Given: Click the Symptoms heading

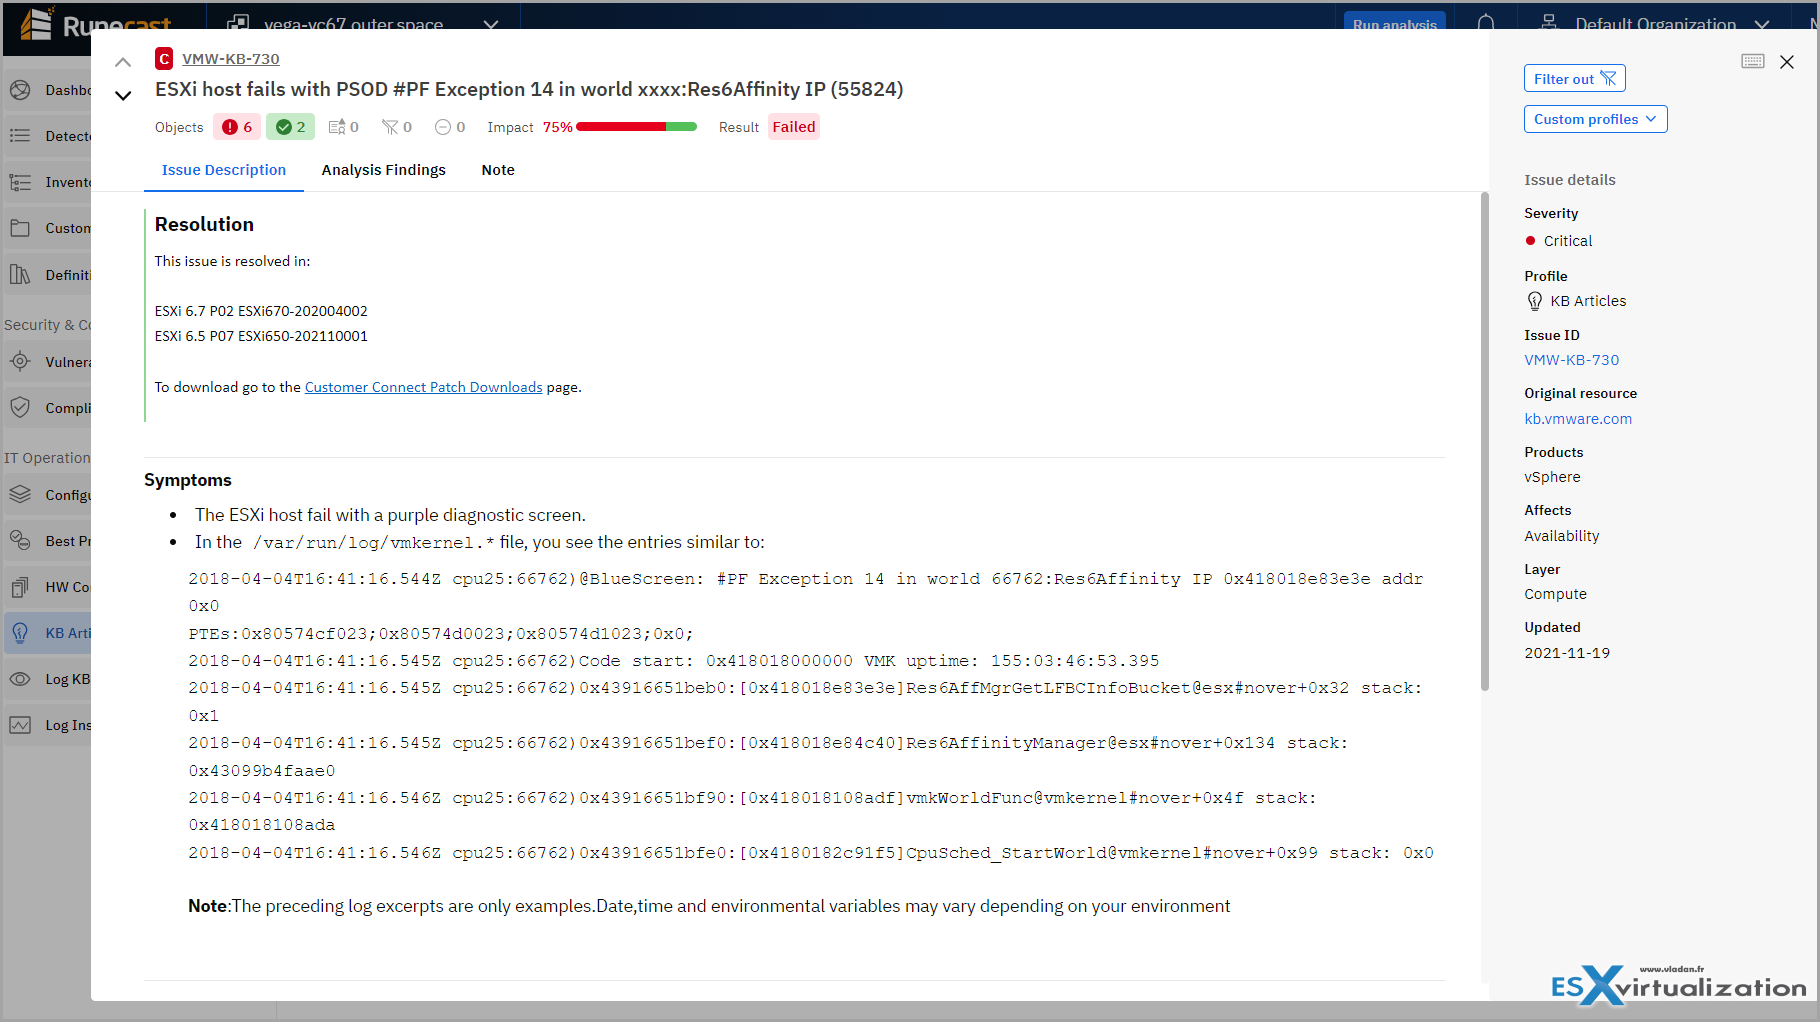Looking at the screenshot, I should [x=188, y=480].
